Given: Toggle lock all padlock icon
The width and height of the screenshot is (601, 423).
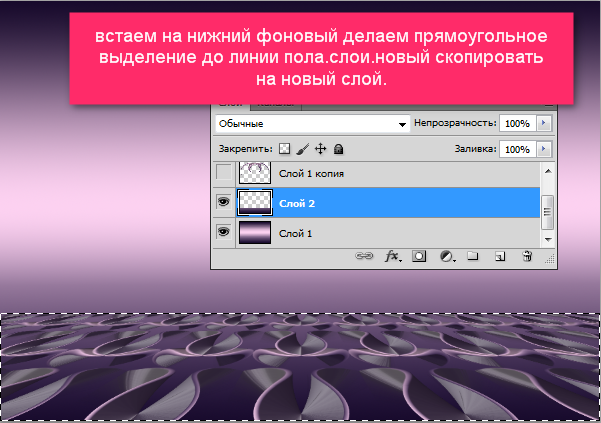Looking at the screenshot, I should click(x=338, y=149).
